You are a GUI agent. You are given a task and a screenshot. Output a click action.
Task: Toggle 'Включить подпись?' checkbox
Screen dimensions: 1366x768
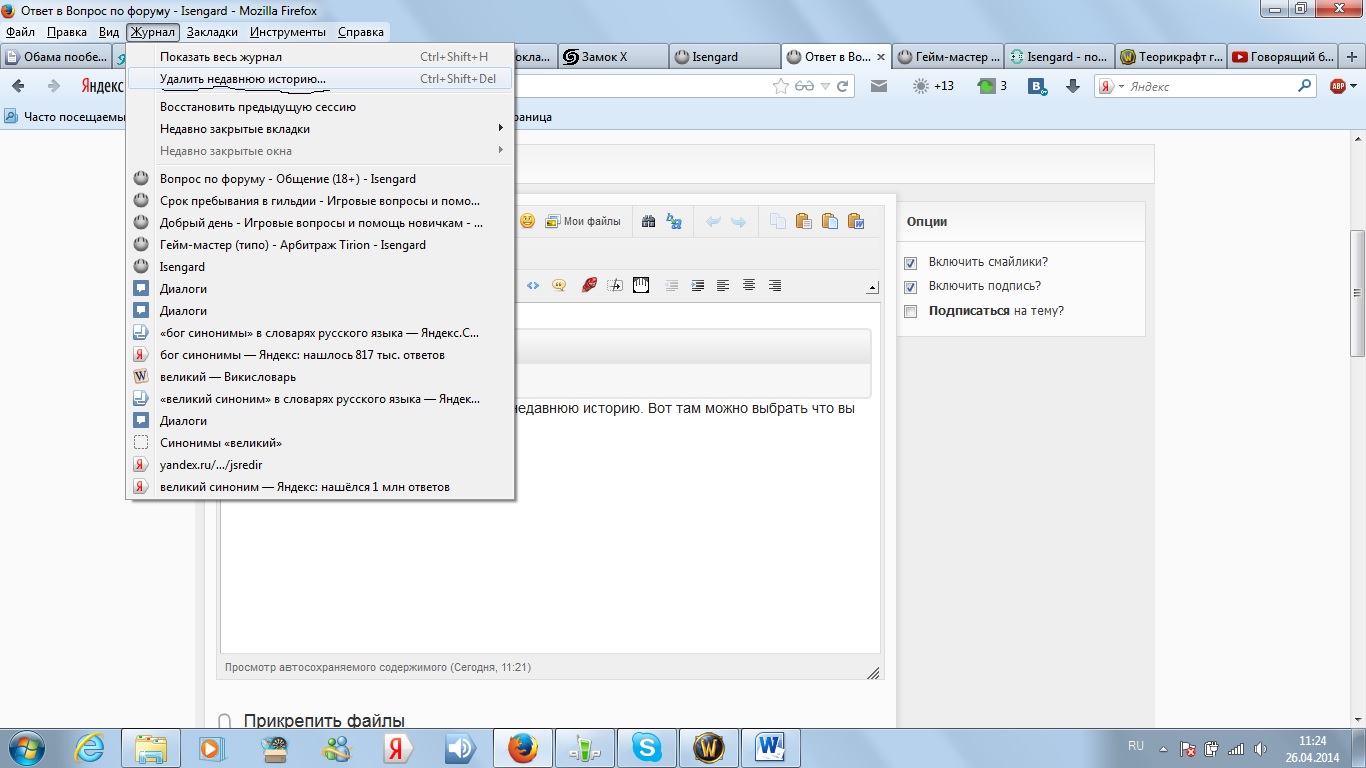point(910,287)
